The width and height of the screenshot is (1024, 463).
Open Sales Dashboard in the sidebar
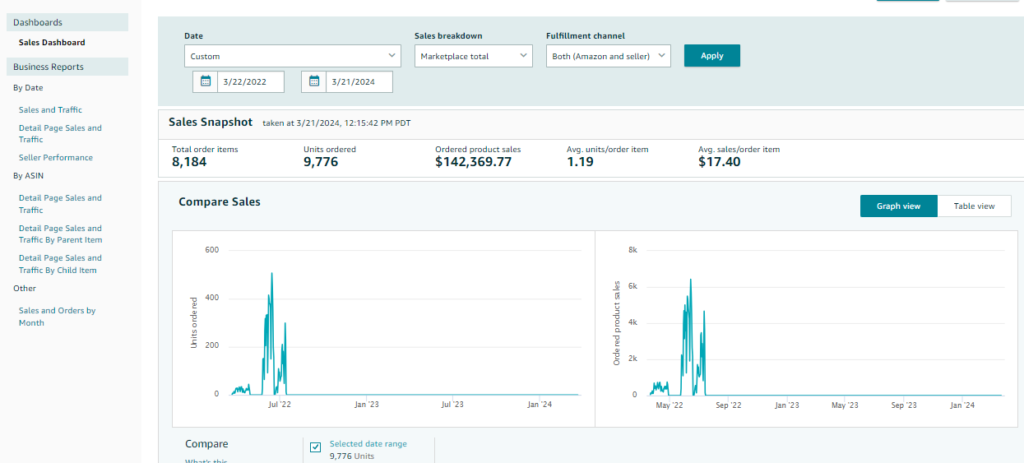[x=51, y=42]
